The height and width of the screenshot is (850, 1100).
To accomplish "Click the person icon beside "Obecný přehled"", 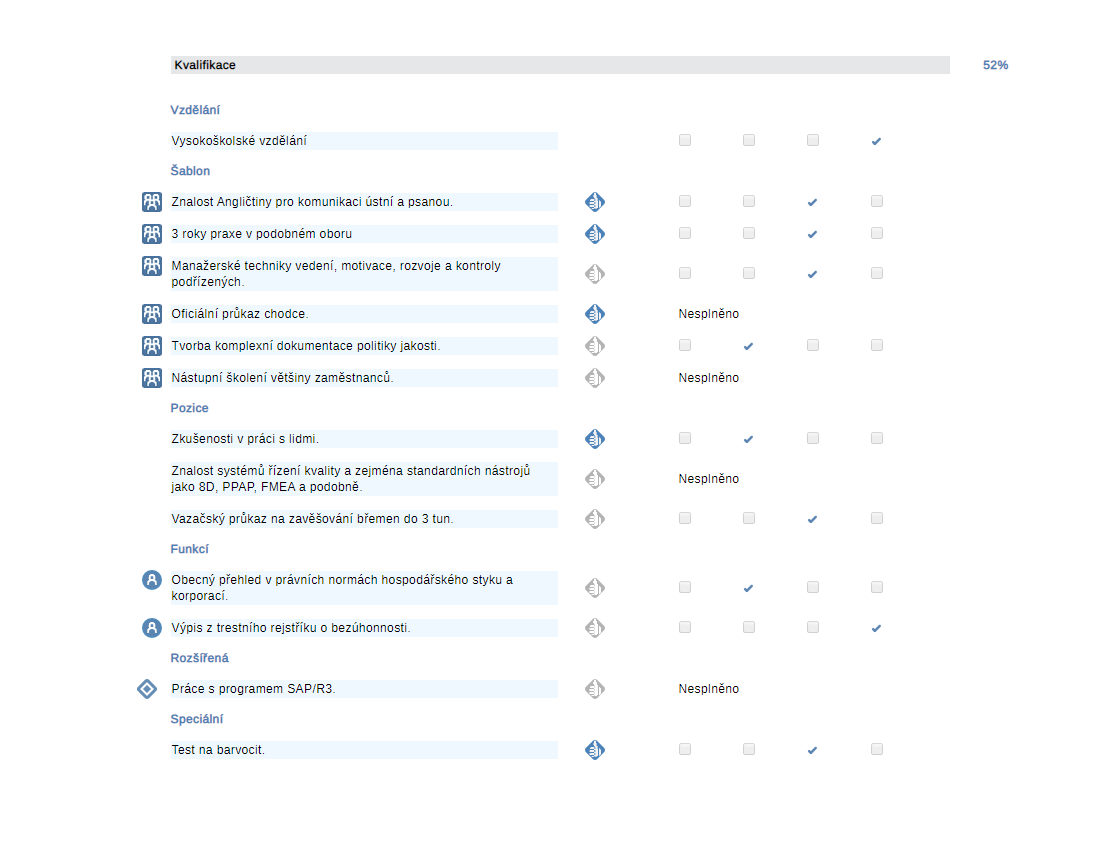I will (x=152, y=580).
